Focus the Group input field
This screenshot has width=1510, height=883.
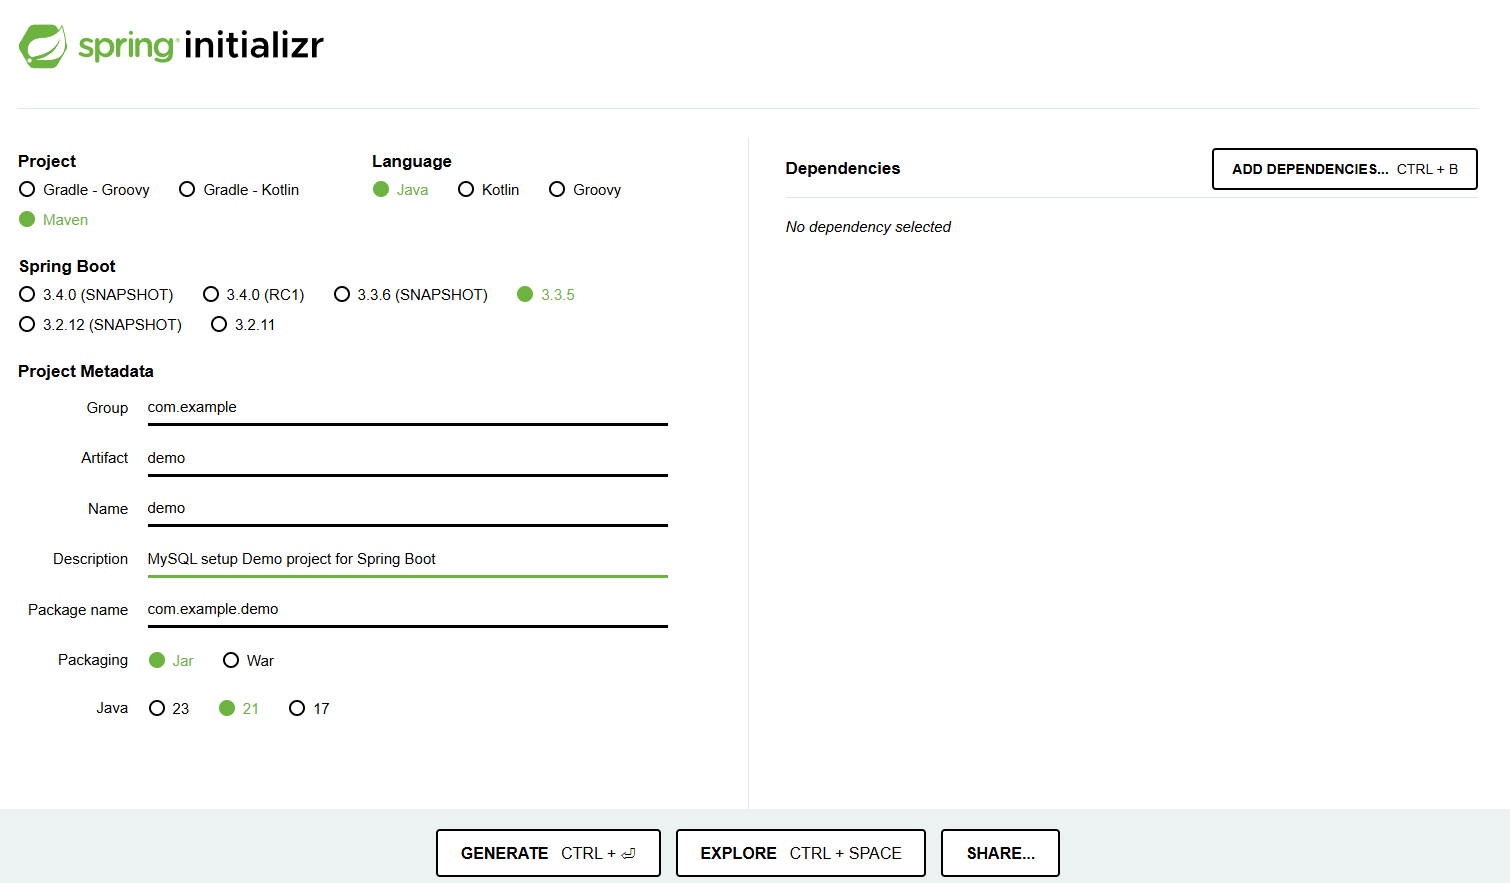coord(407,408)
